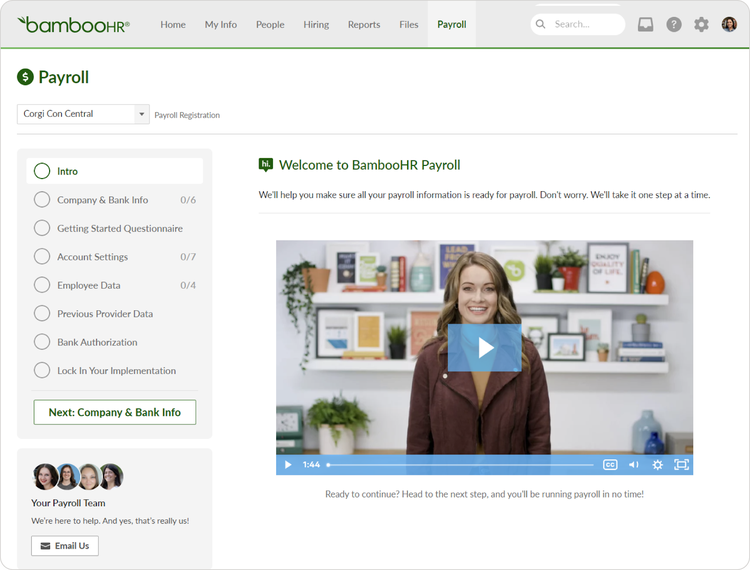Open the Reports tab
The width and height of the screenshot is (750, 570).
click(364, 24)
